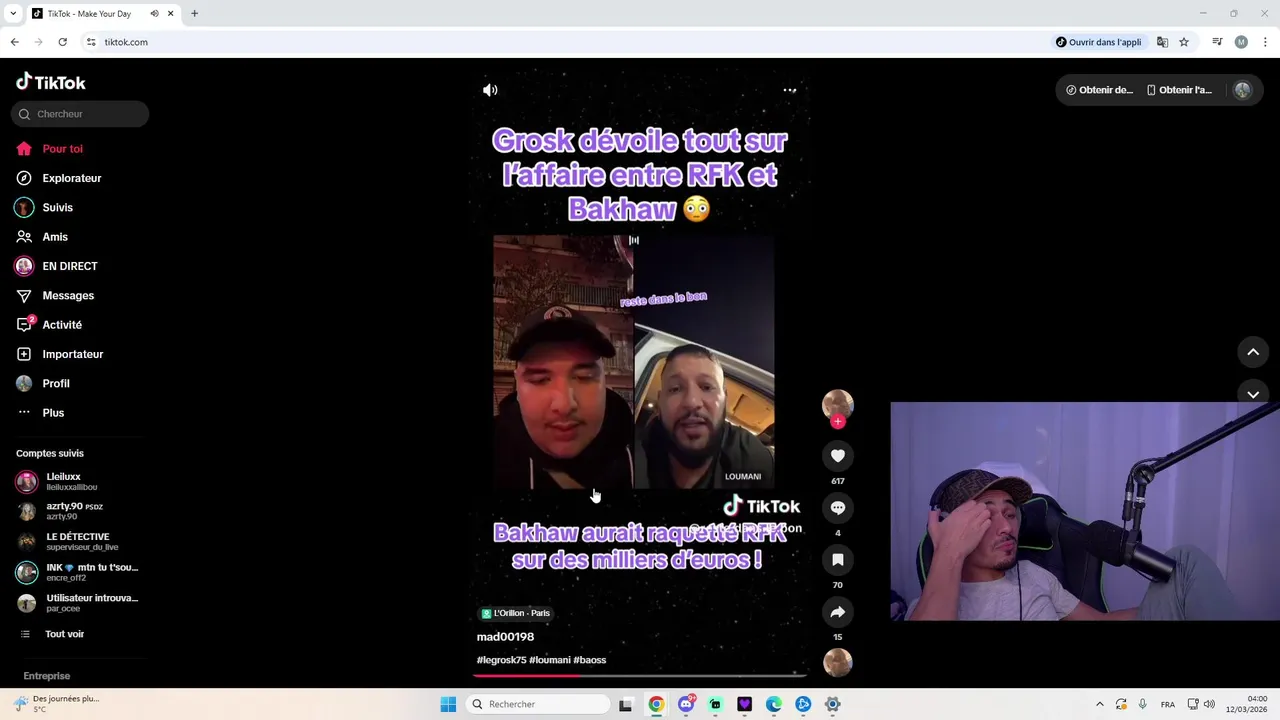The width and height of the screenshot is (1280, 720).
Task: Open followed account Lleiluxx
Action: coord(78,482)
